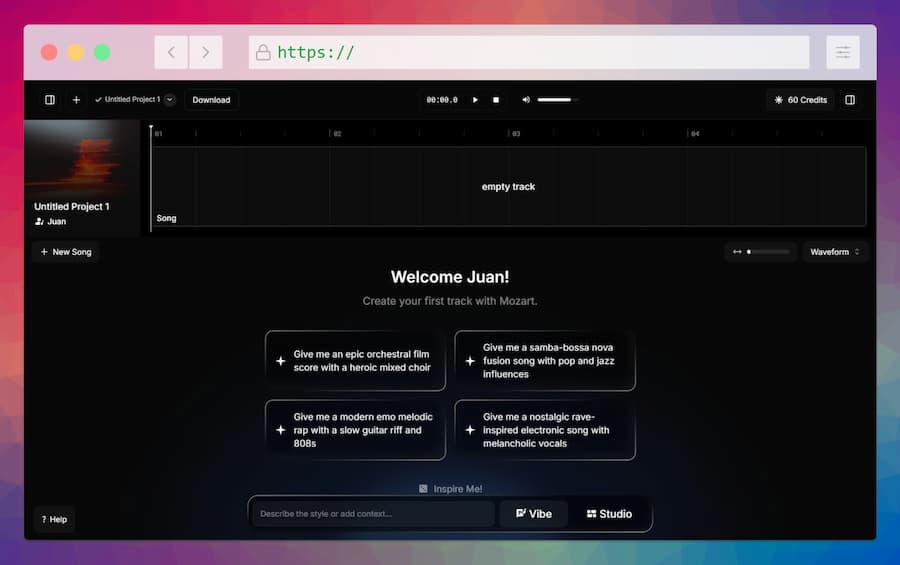The width and height of the screenshot is (900, 565).
Task: Expand the Untitled Project 1 dropdown chevron
Action: point(170,99)
